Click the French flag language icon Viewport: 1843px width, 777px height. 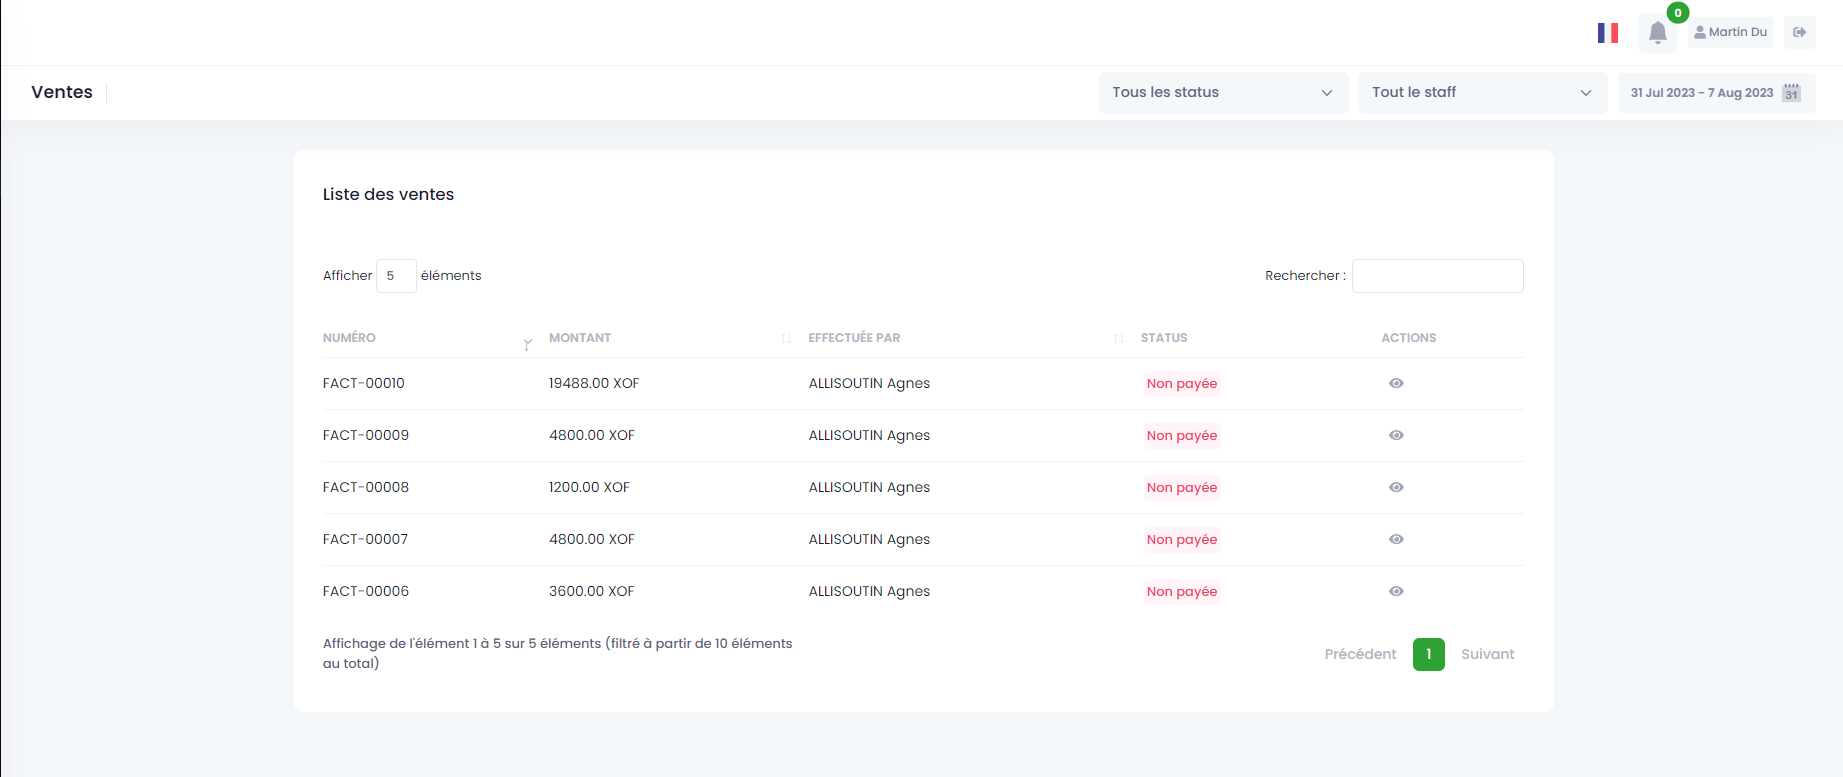(1607, 33)
